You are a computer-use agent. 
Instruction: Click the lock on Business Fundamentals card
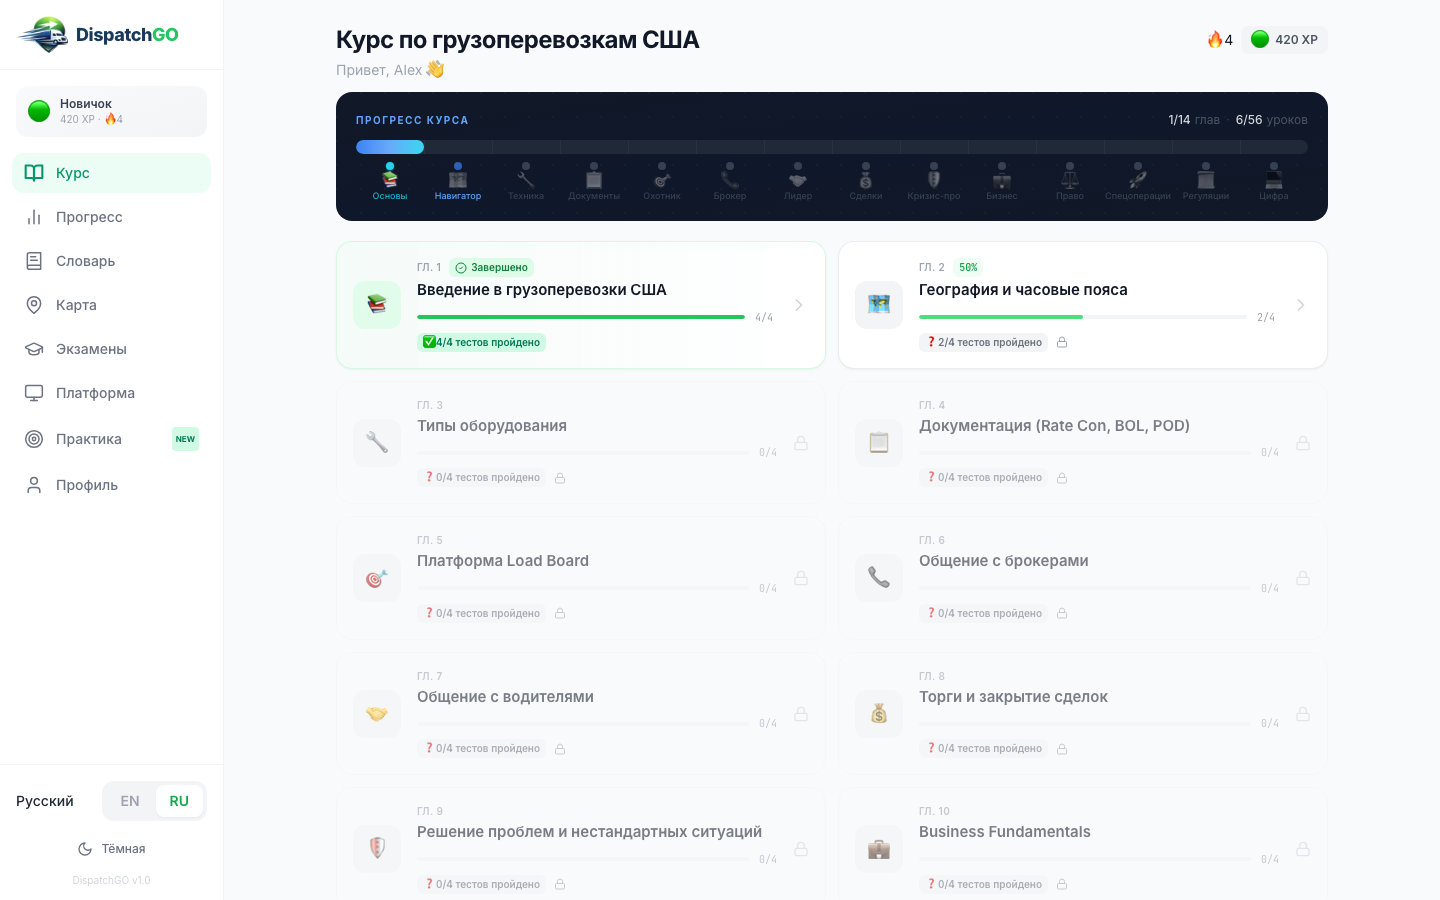(x=1303, y=849)
